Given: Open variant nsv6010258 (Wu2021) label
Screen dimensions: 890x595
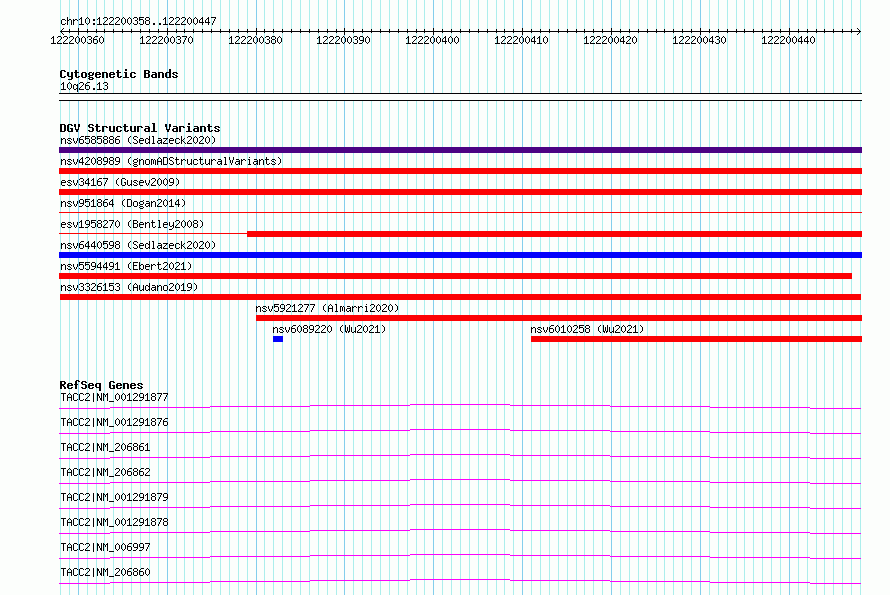Looking at the screenshot, I should [587, 329].
